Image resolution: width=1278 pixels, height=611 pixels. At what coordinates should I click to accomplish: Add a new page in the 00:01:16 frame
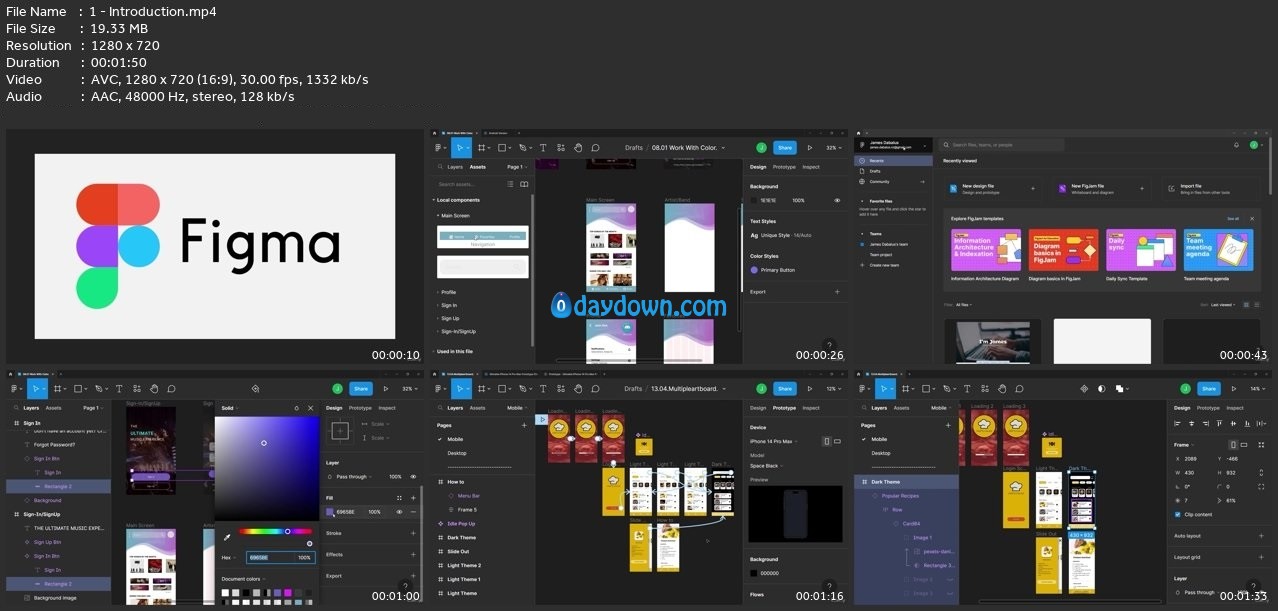point(524,425)
